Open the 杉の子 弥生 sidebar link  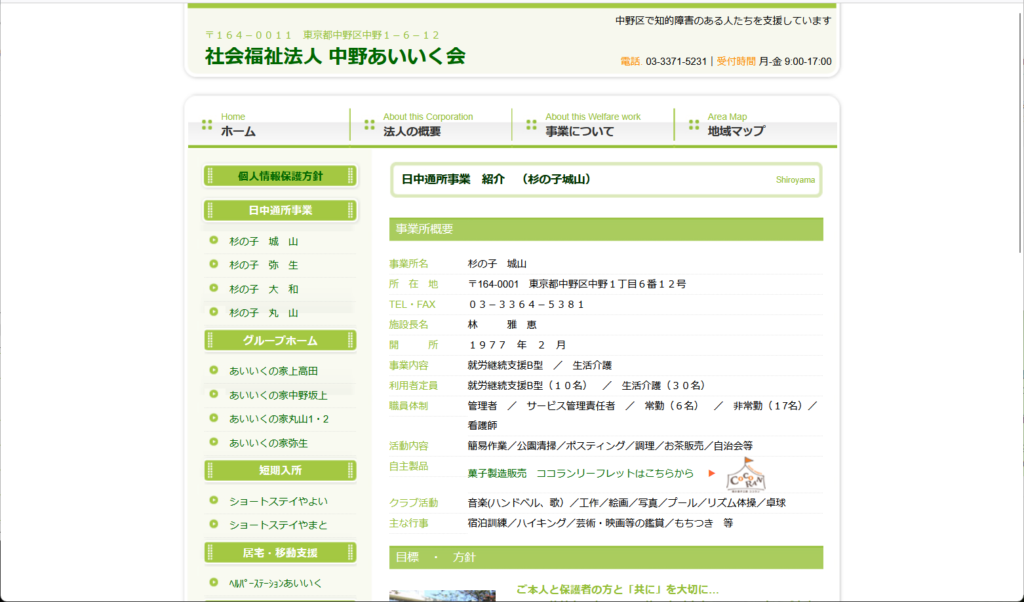(263, 265)
